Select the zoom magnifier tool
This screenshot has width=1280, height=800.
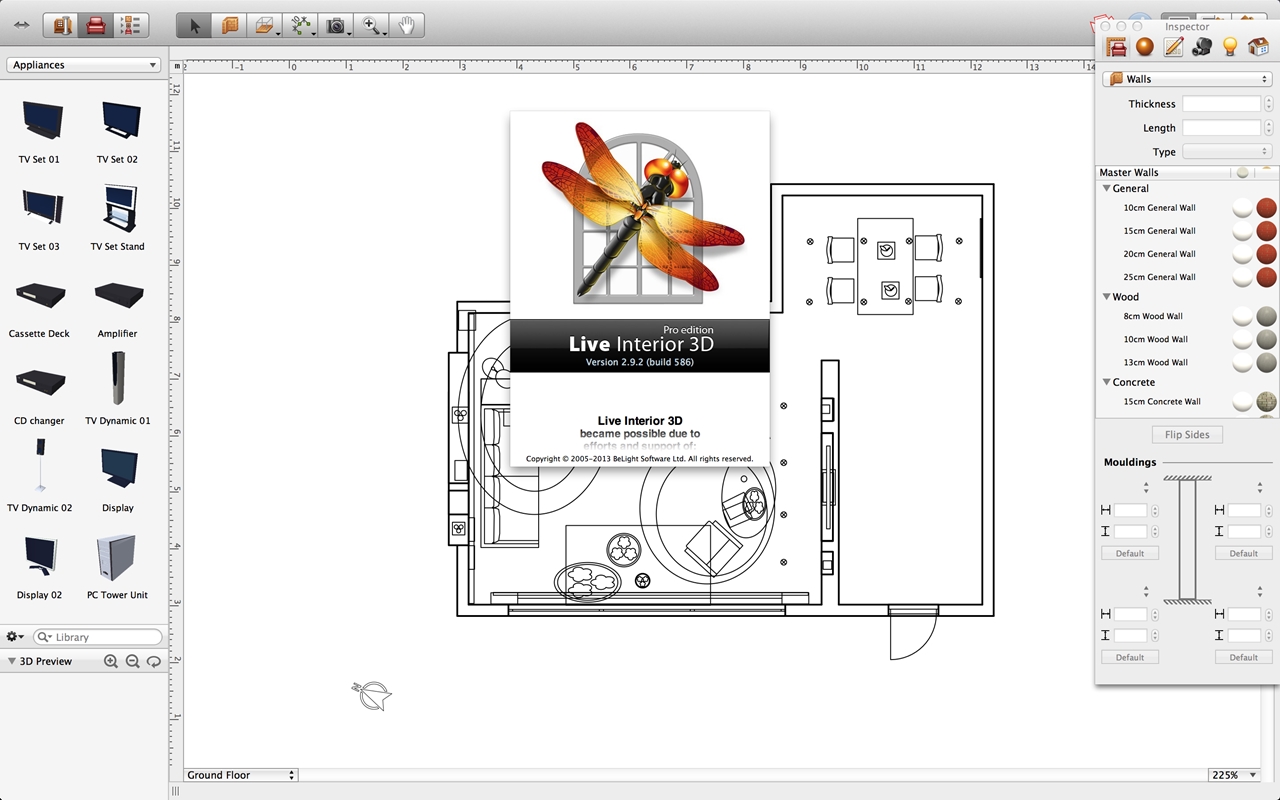[373, 26]
